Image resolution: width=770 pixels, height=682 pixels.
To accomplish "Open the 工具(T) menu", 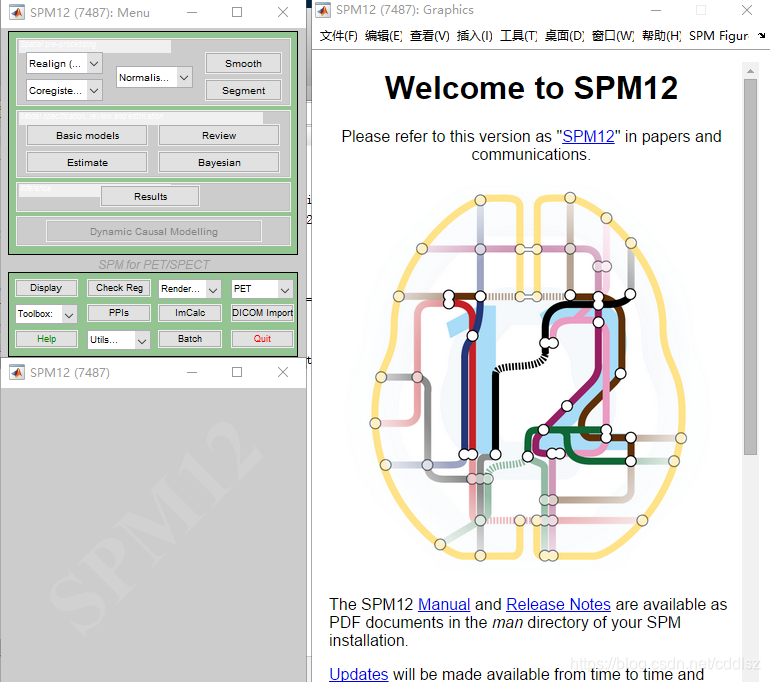I will click(x=519, y=36).
